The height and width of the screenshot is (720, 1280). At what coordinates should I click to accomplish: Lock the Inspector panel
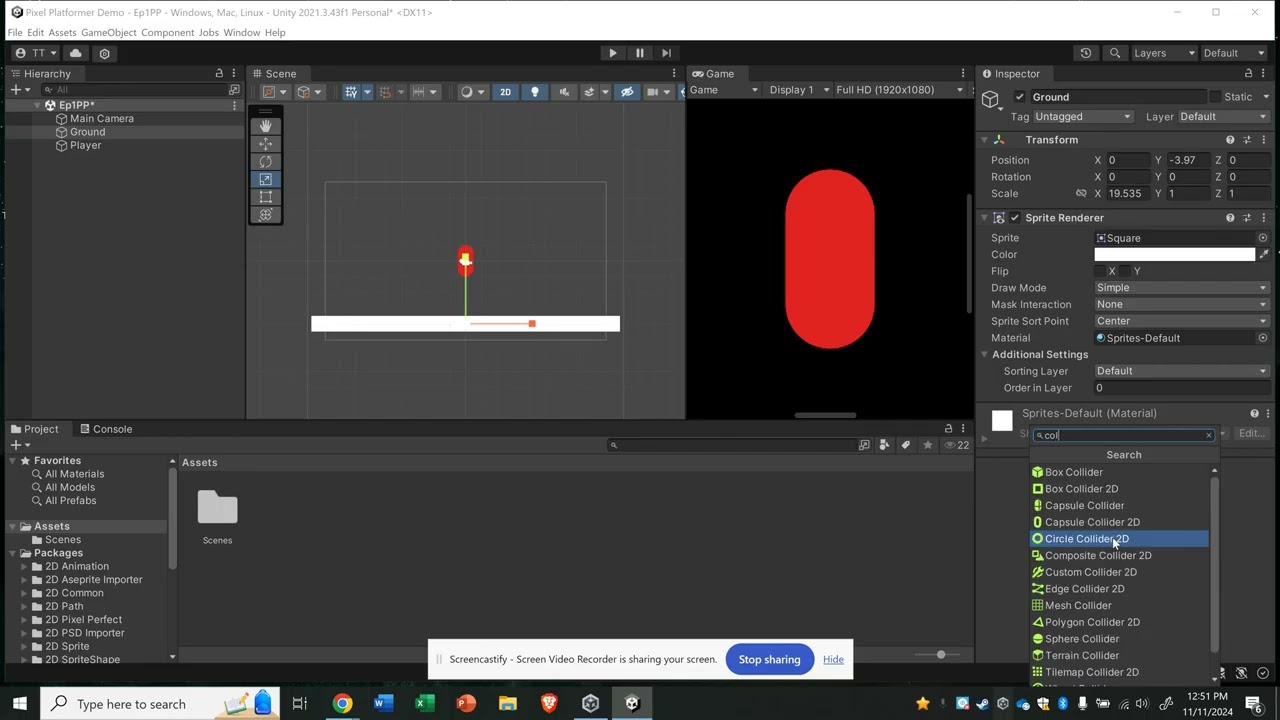pyautogui.click(x=1248, y=73)
